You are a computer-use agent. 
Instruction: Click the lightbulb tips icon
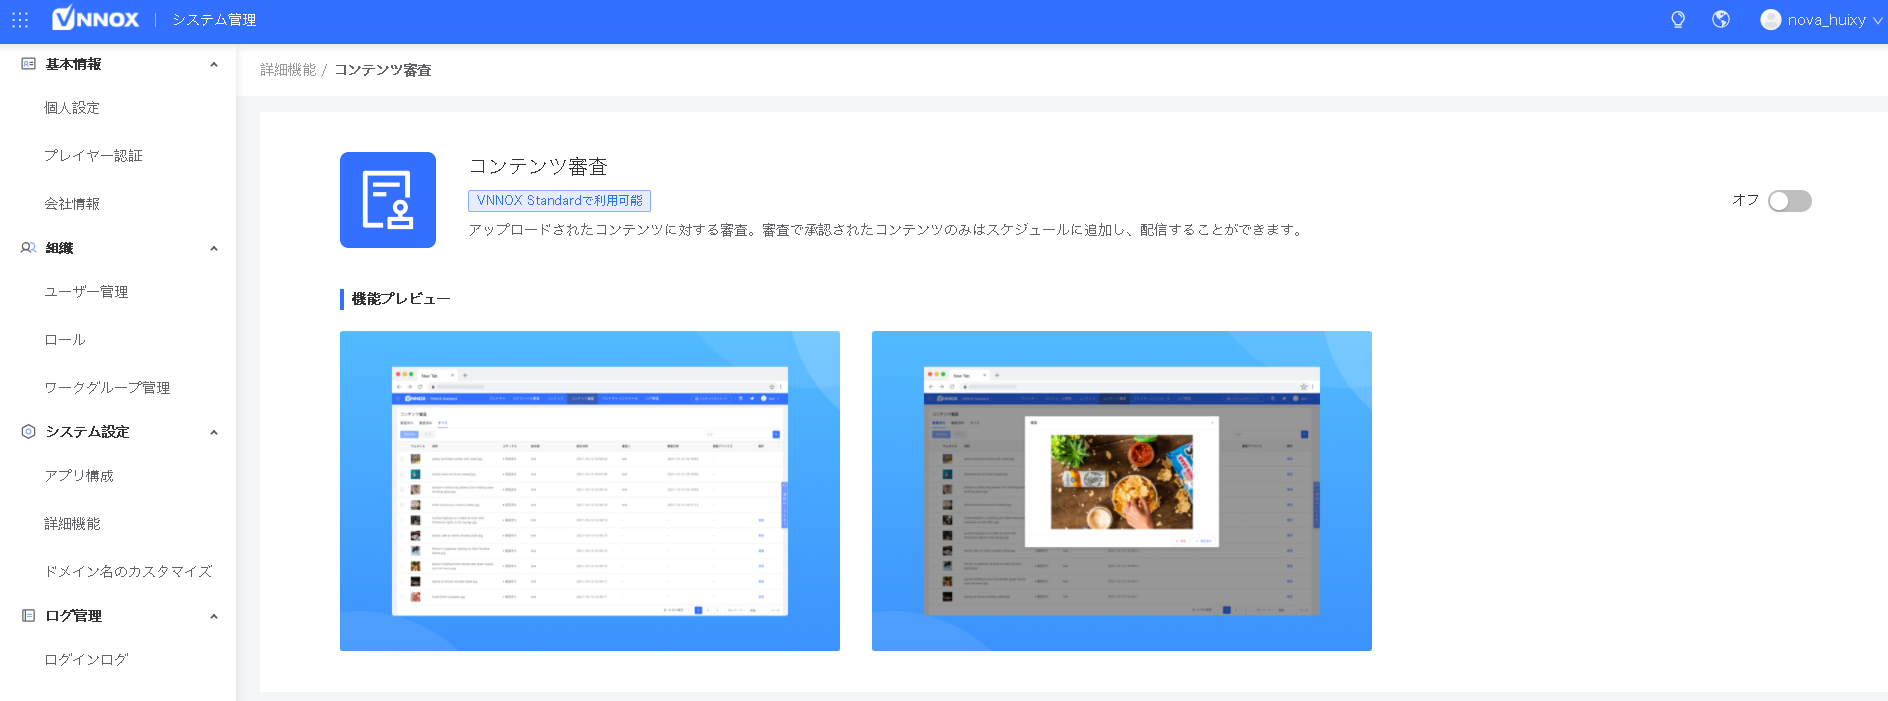point(1678,20)
